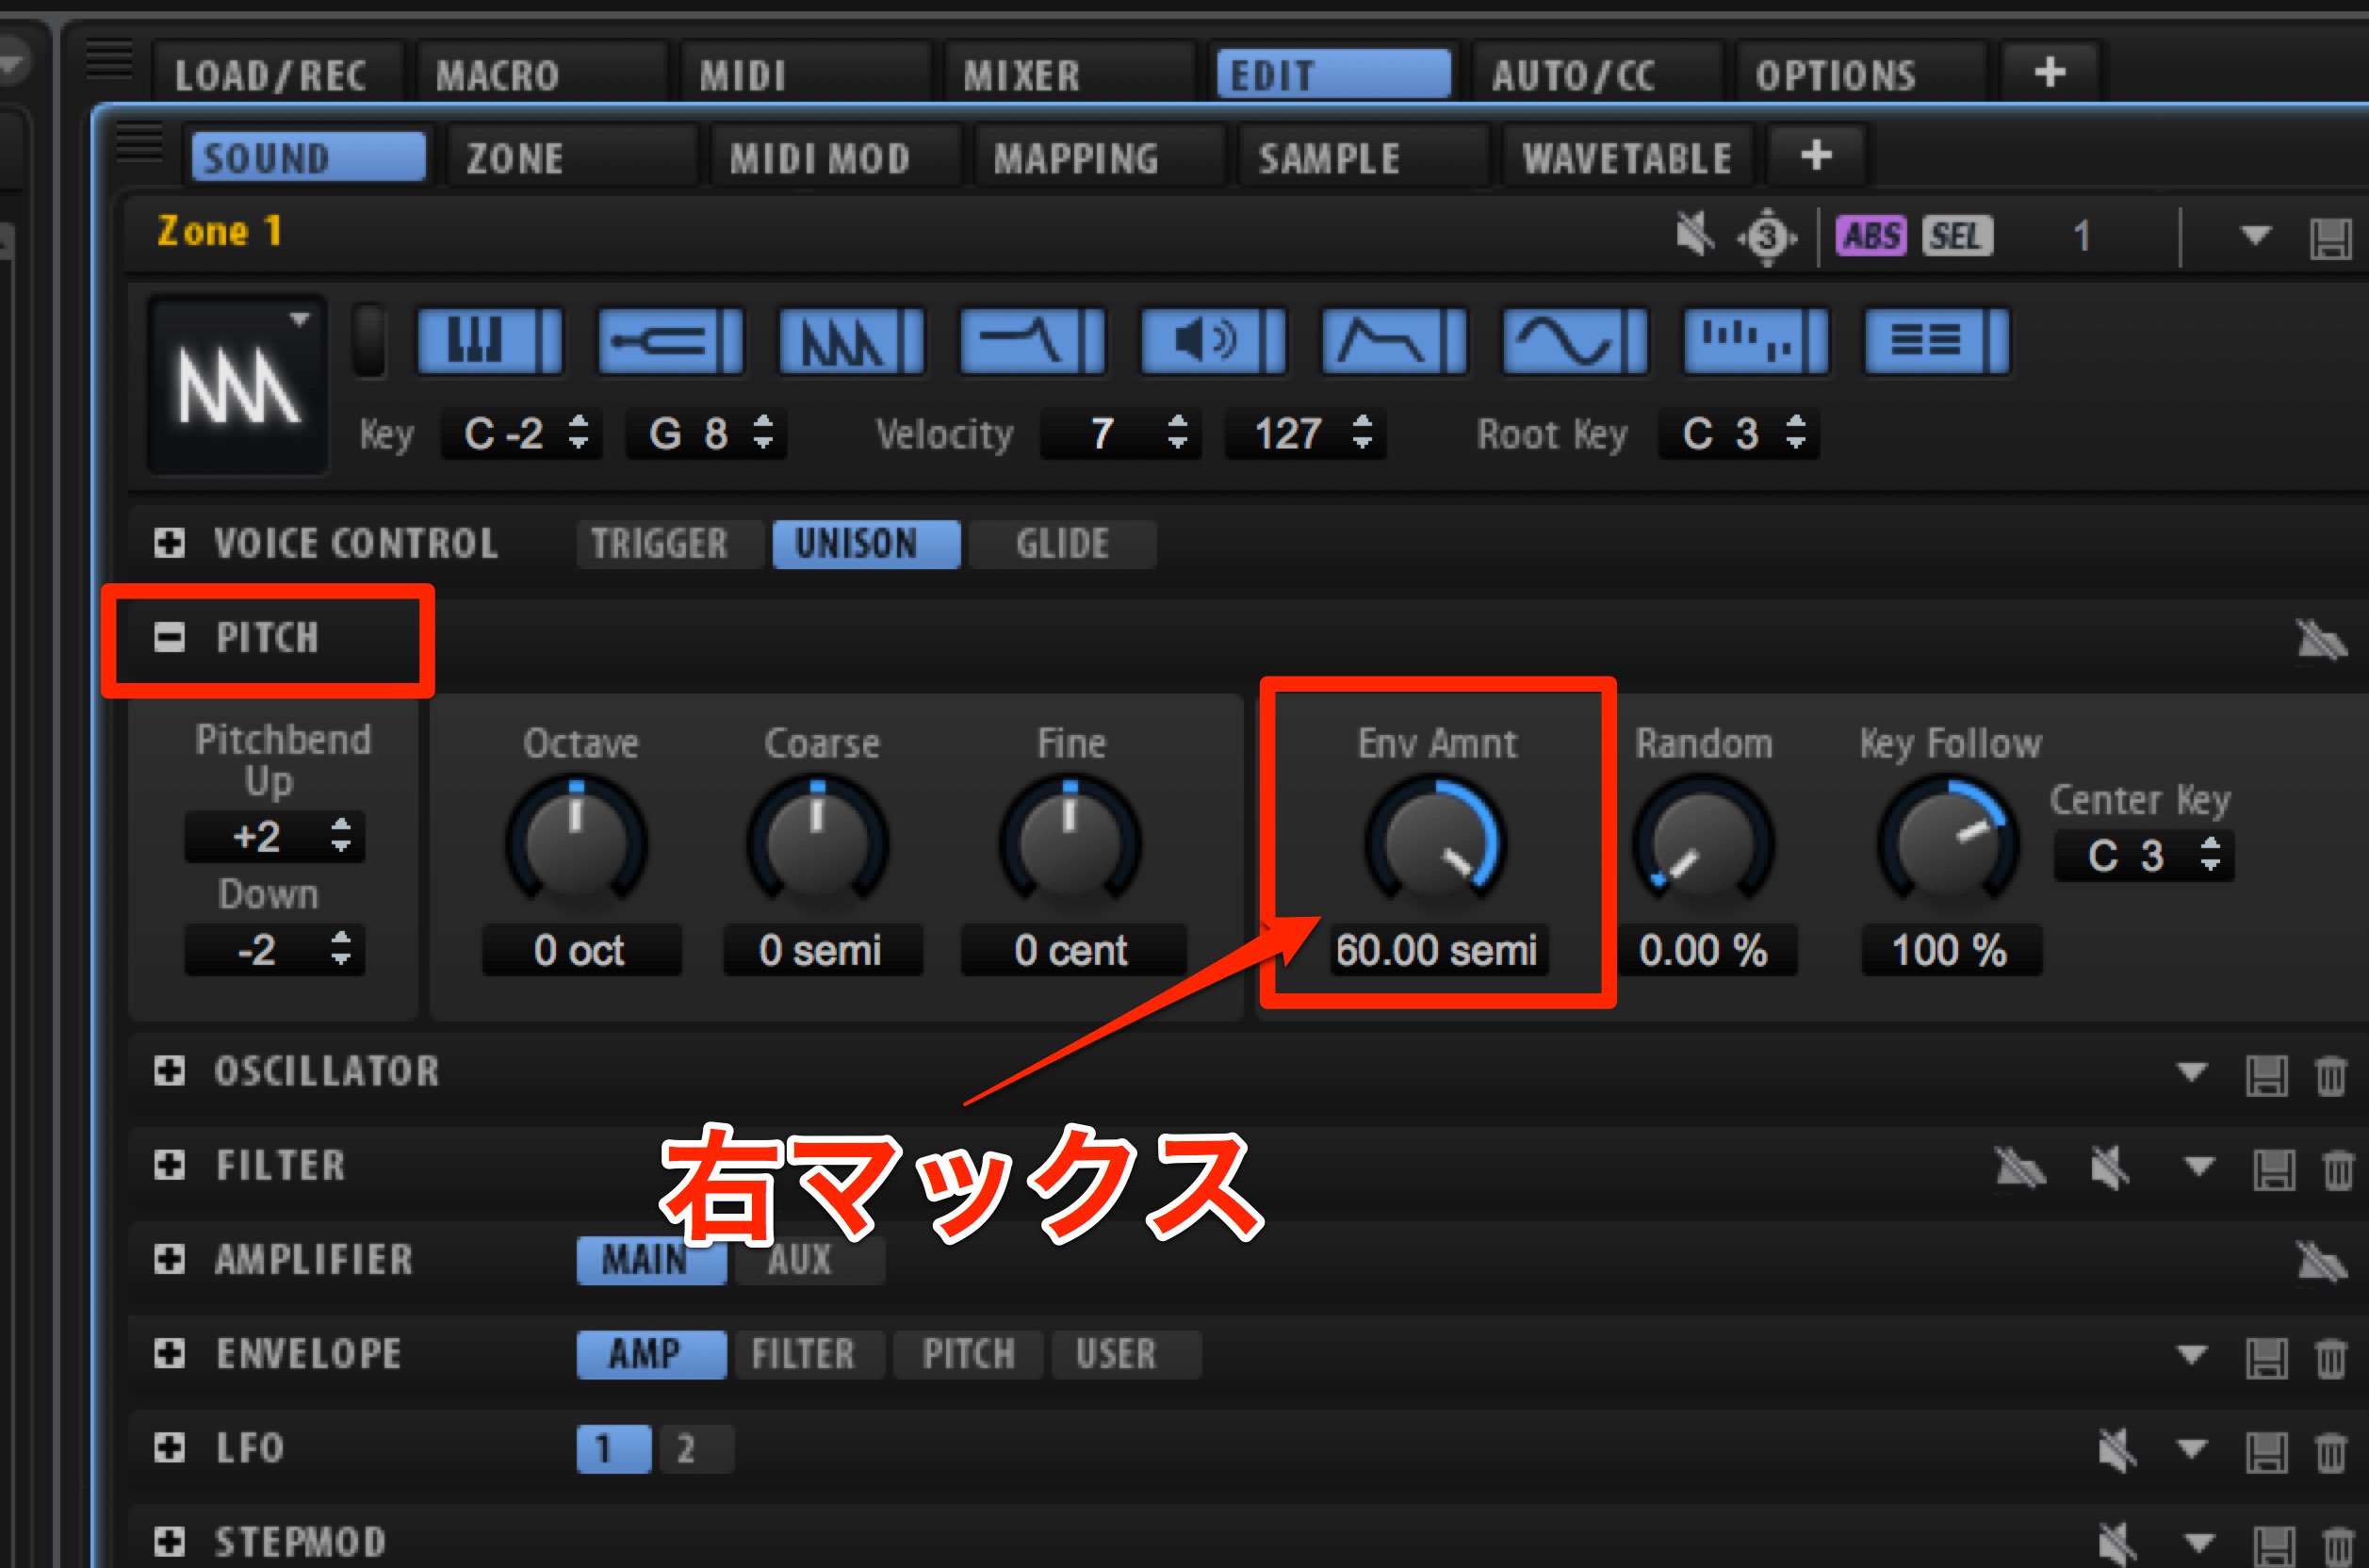Show the PITCH envelope
Image resolution: width=2369 pixels, height=1568 pixels.
[x=968, y=1355]
